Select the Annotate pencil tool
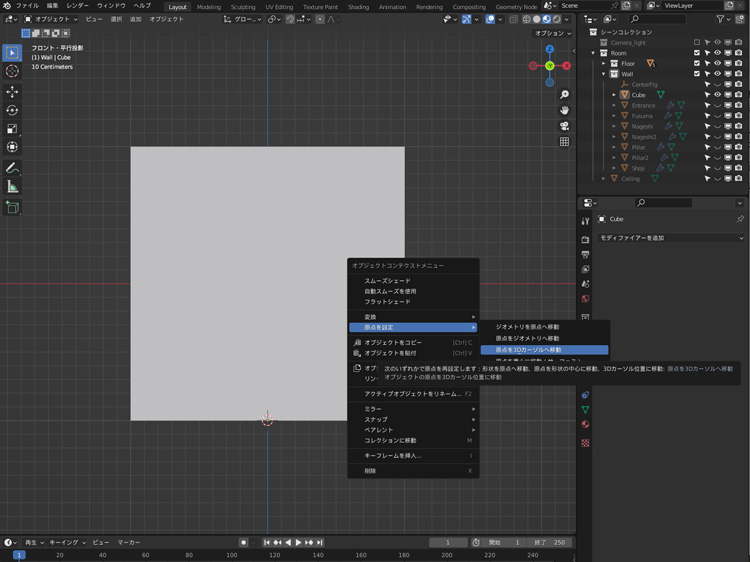This screenshot has height=562, width=750. [x=12, y=168]
